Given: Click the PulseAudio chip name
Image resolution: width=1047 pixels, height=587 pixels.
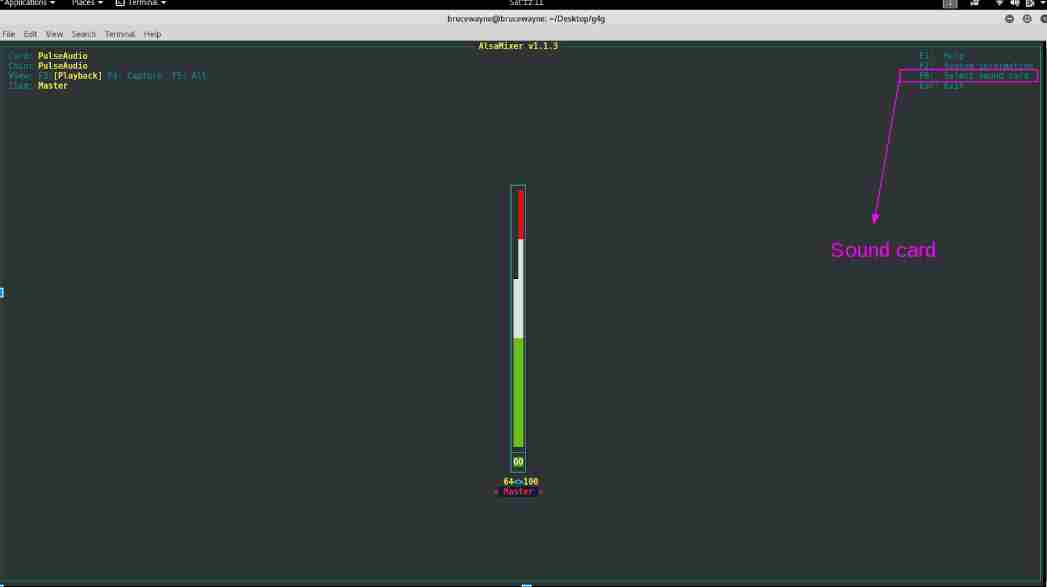Looking at the screenshot, I should [63, 66].
